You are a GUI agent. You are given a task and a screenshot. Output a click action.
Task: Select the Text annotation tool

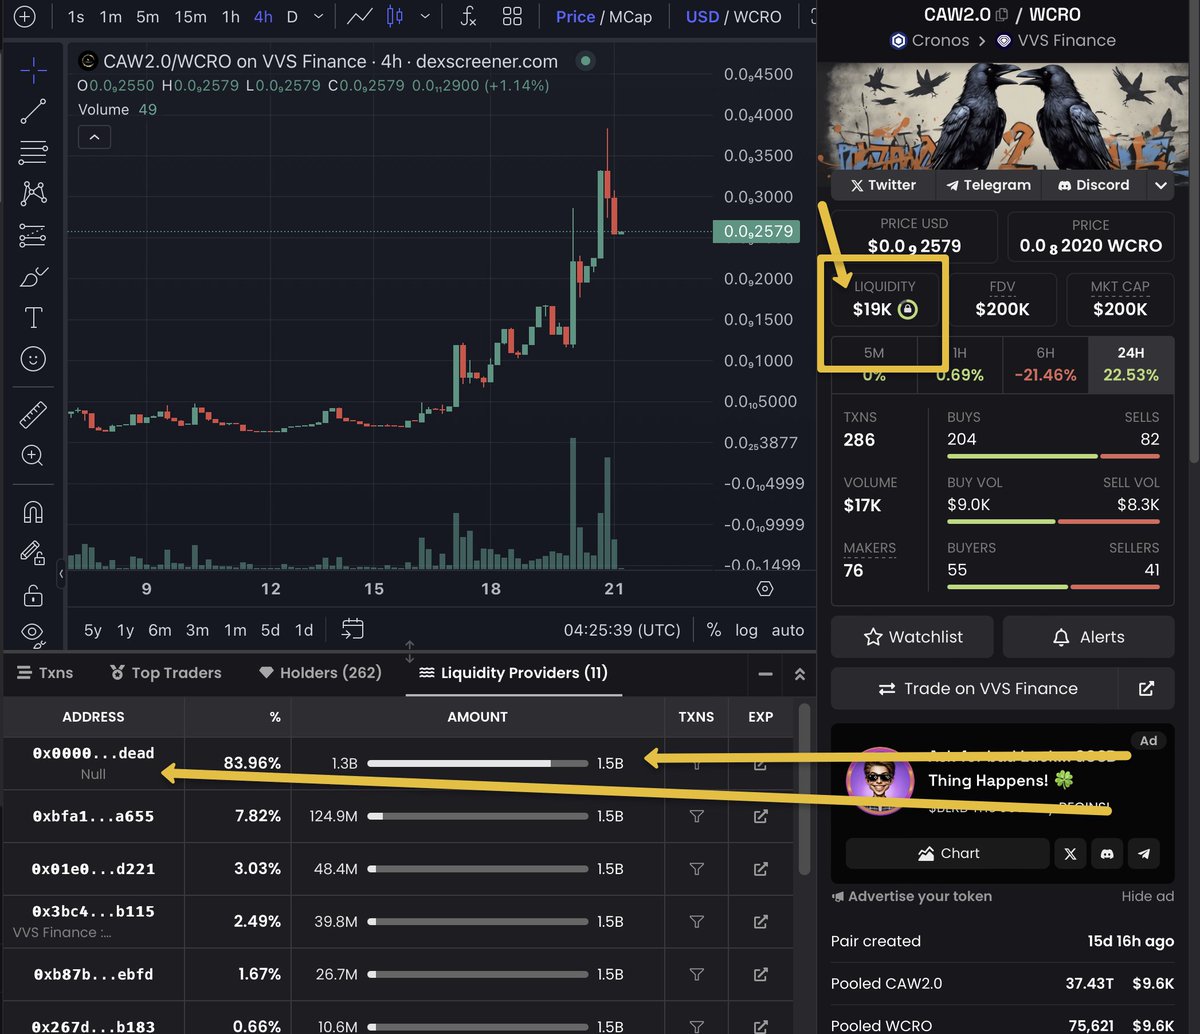coord(33,318)
